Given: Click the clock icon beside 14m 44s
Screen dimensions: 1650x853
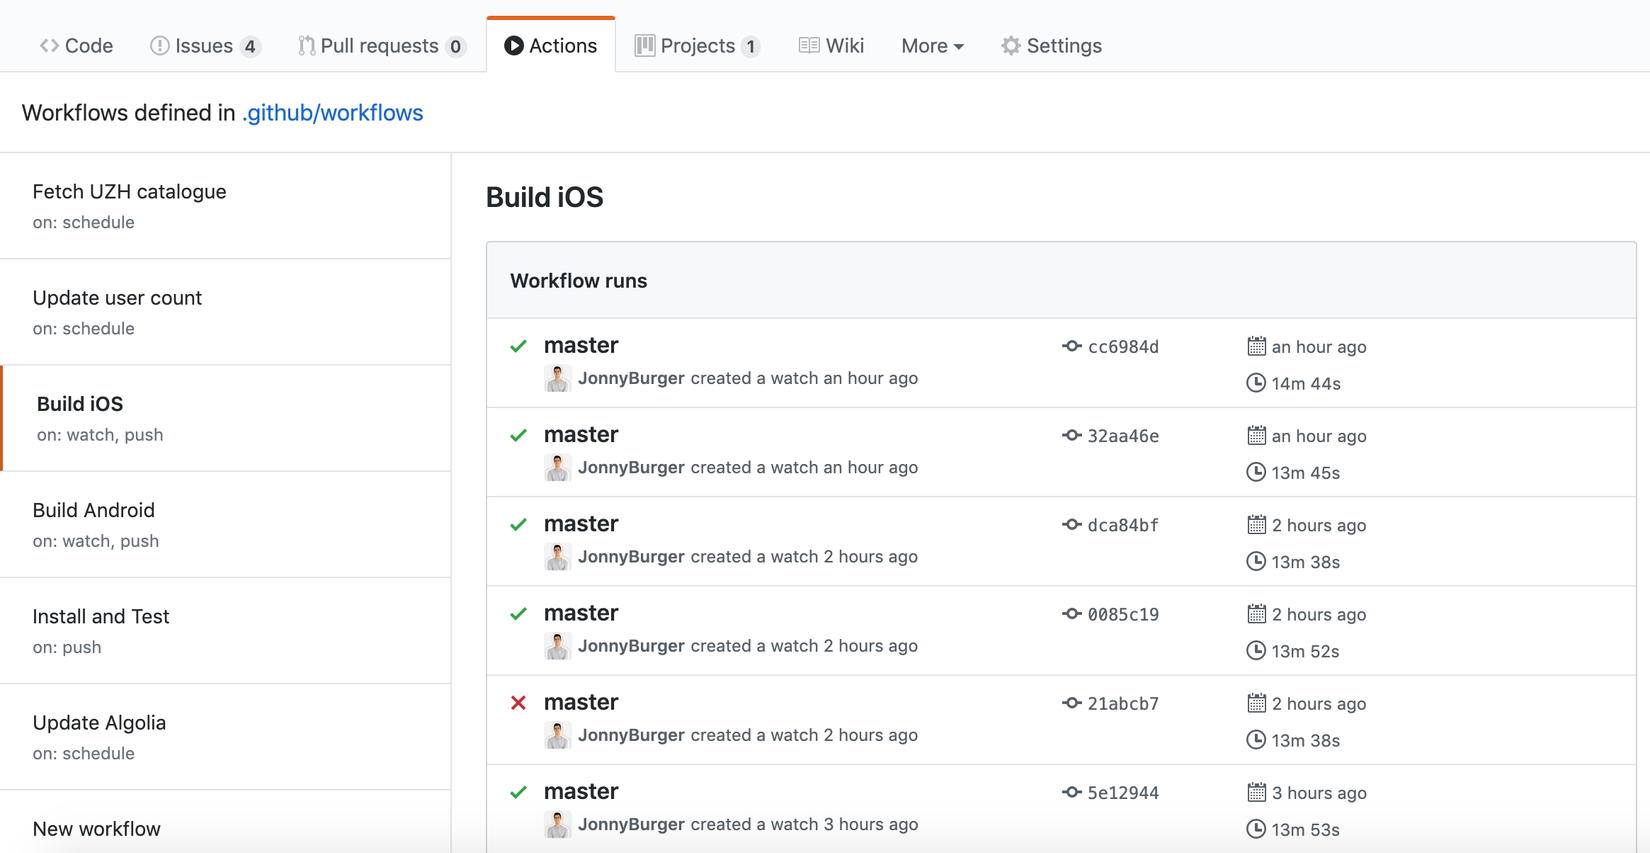Looking at the screenshot, I should (x=1256, y=383).
